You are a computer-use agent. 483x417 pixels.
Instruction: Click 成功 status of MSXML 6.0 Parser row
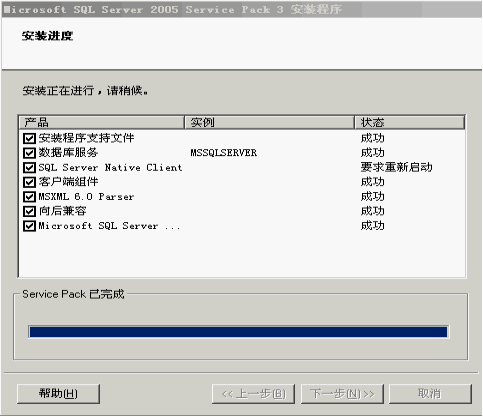tap(373, 196)
